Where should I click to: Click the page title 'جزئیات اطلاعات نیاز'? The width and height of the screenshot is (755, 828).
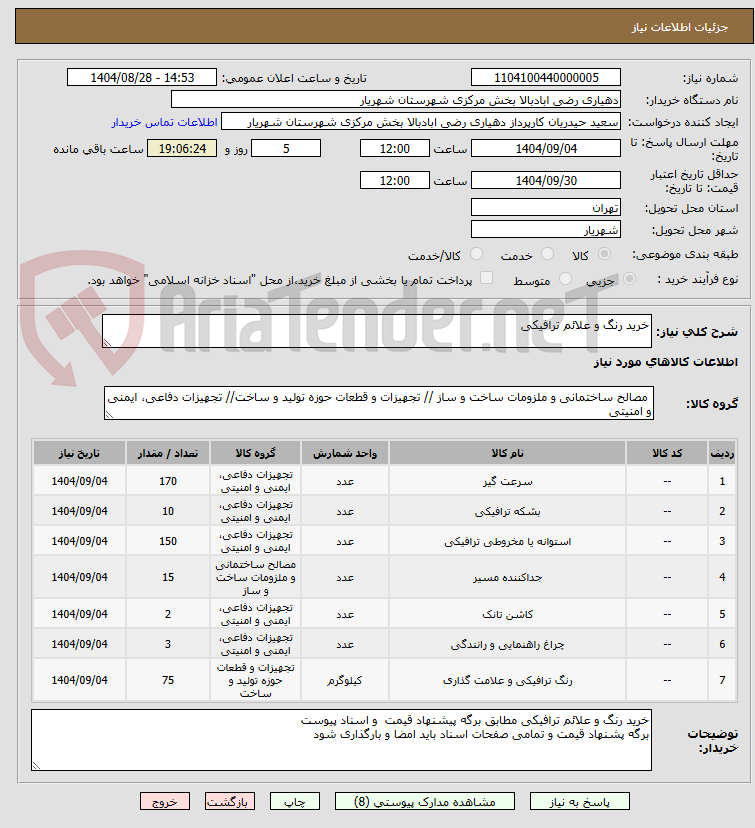coord(680,27)
